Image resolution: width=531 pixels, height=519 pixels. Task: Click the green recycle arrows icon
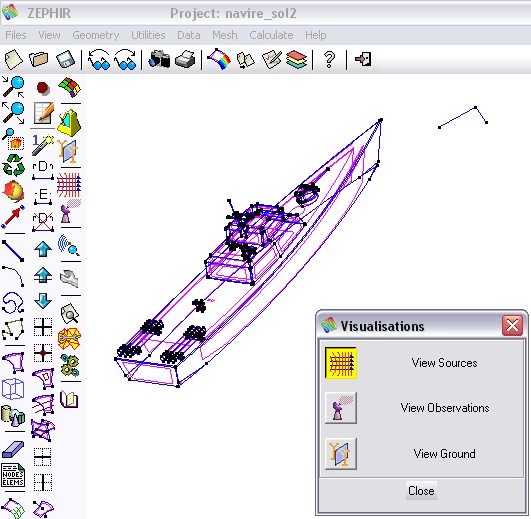point(14,165)
